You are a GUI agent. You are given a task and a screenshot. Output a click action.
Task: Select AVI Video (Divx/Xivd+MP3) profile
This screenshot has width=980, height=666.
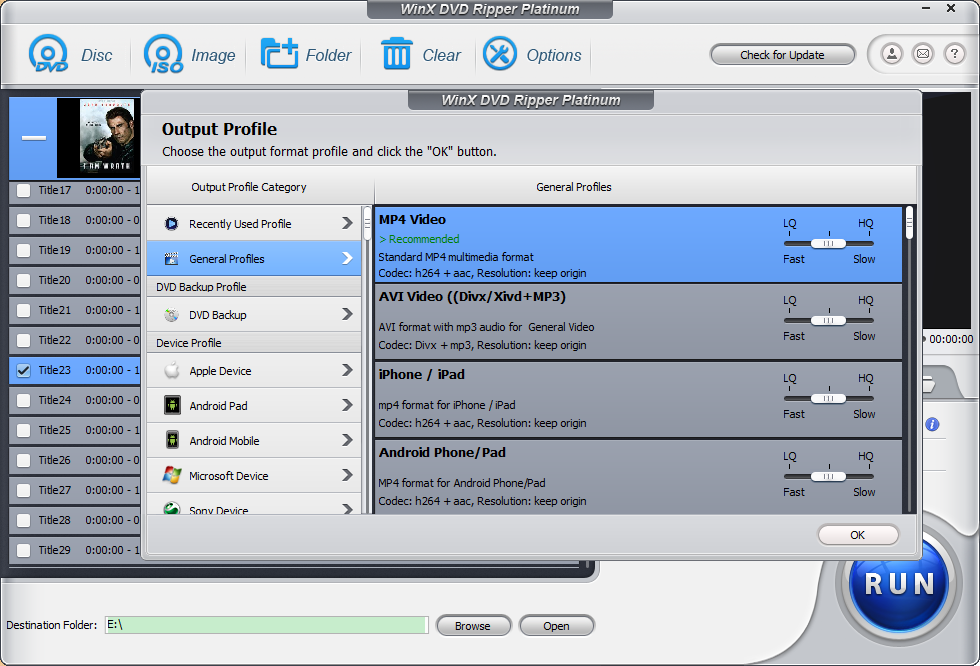[x=638, y=322]
